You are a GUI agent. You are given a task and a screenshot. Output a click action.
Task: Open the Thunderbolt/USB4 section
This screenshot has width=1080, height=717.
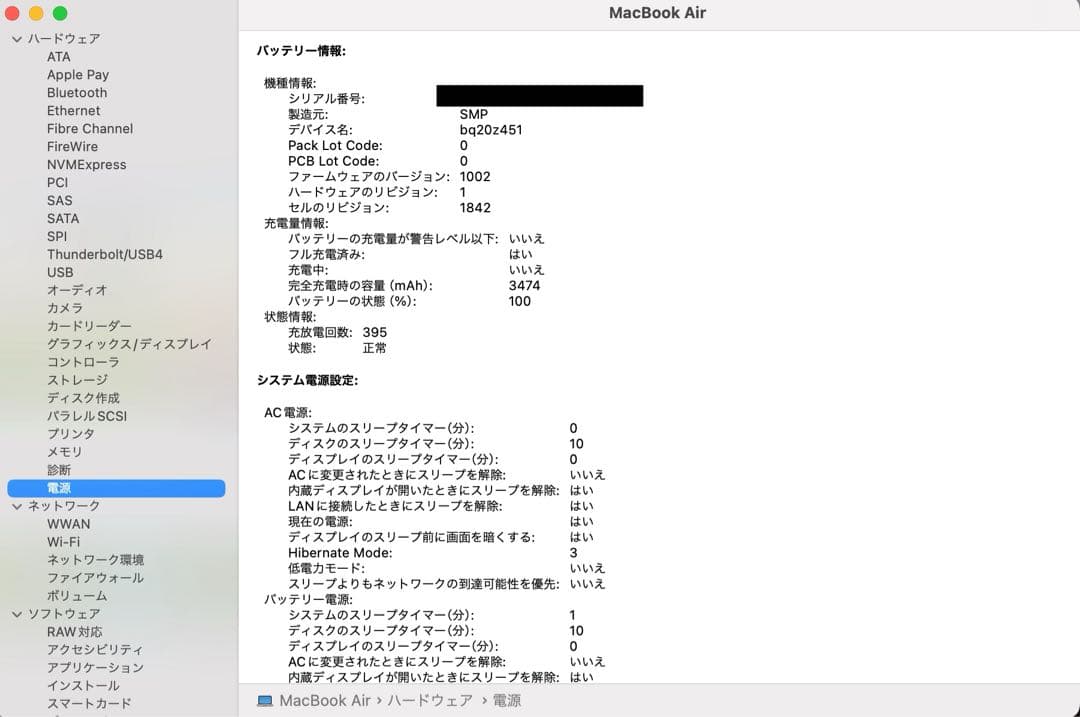(105, 254)
